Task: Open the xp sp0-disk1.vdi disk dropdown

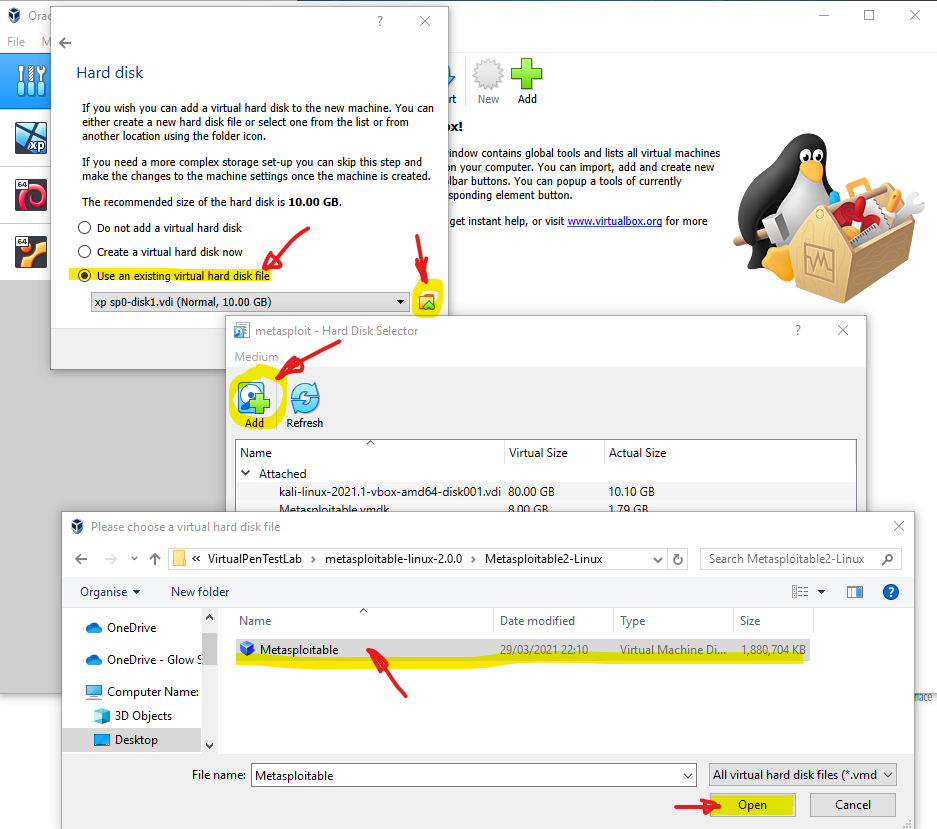Action: (250, 302)
